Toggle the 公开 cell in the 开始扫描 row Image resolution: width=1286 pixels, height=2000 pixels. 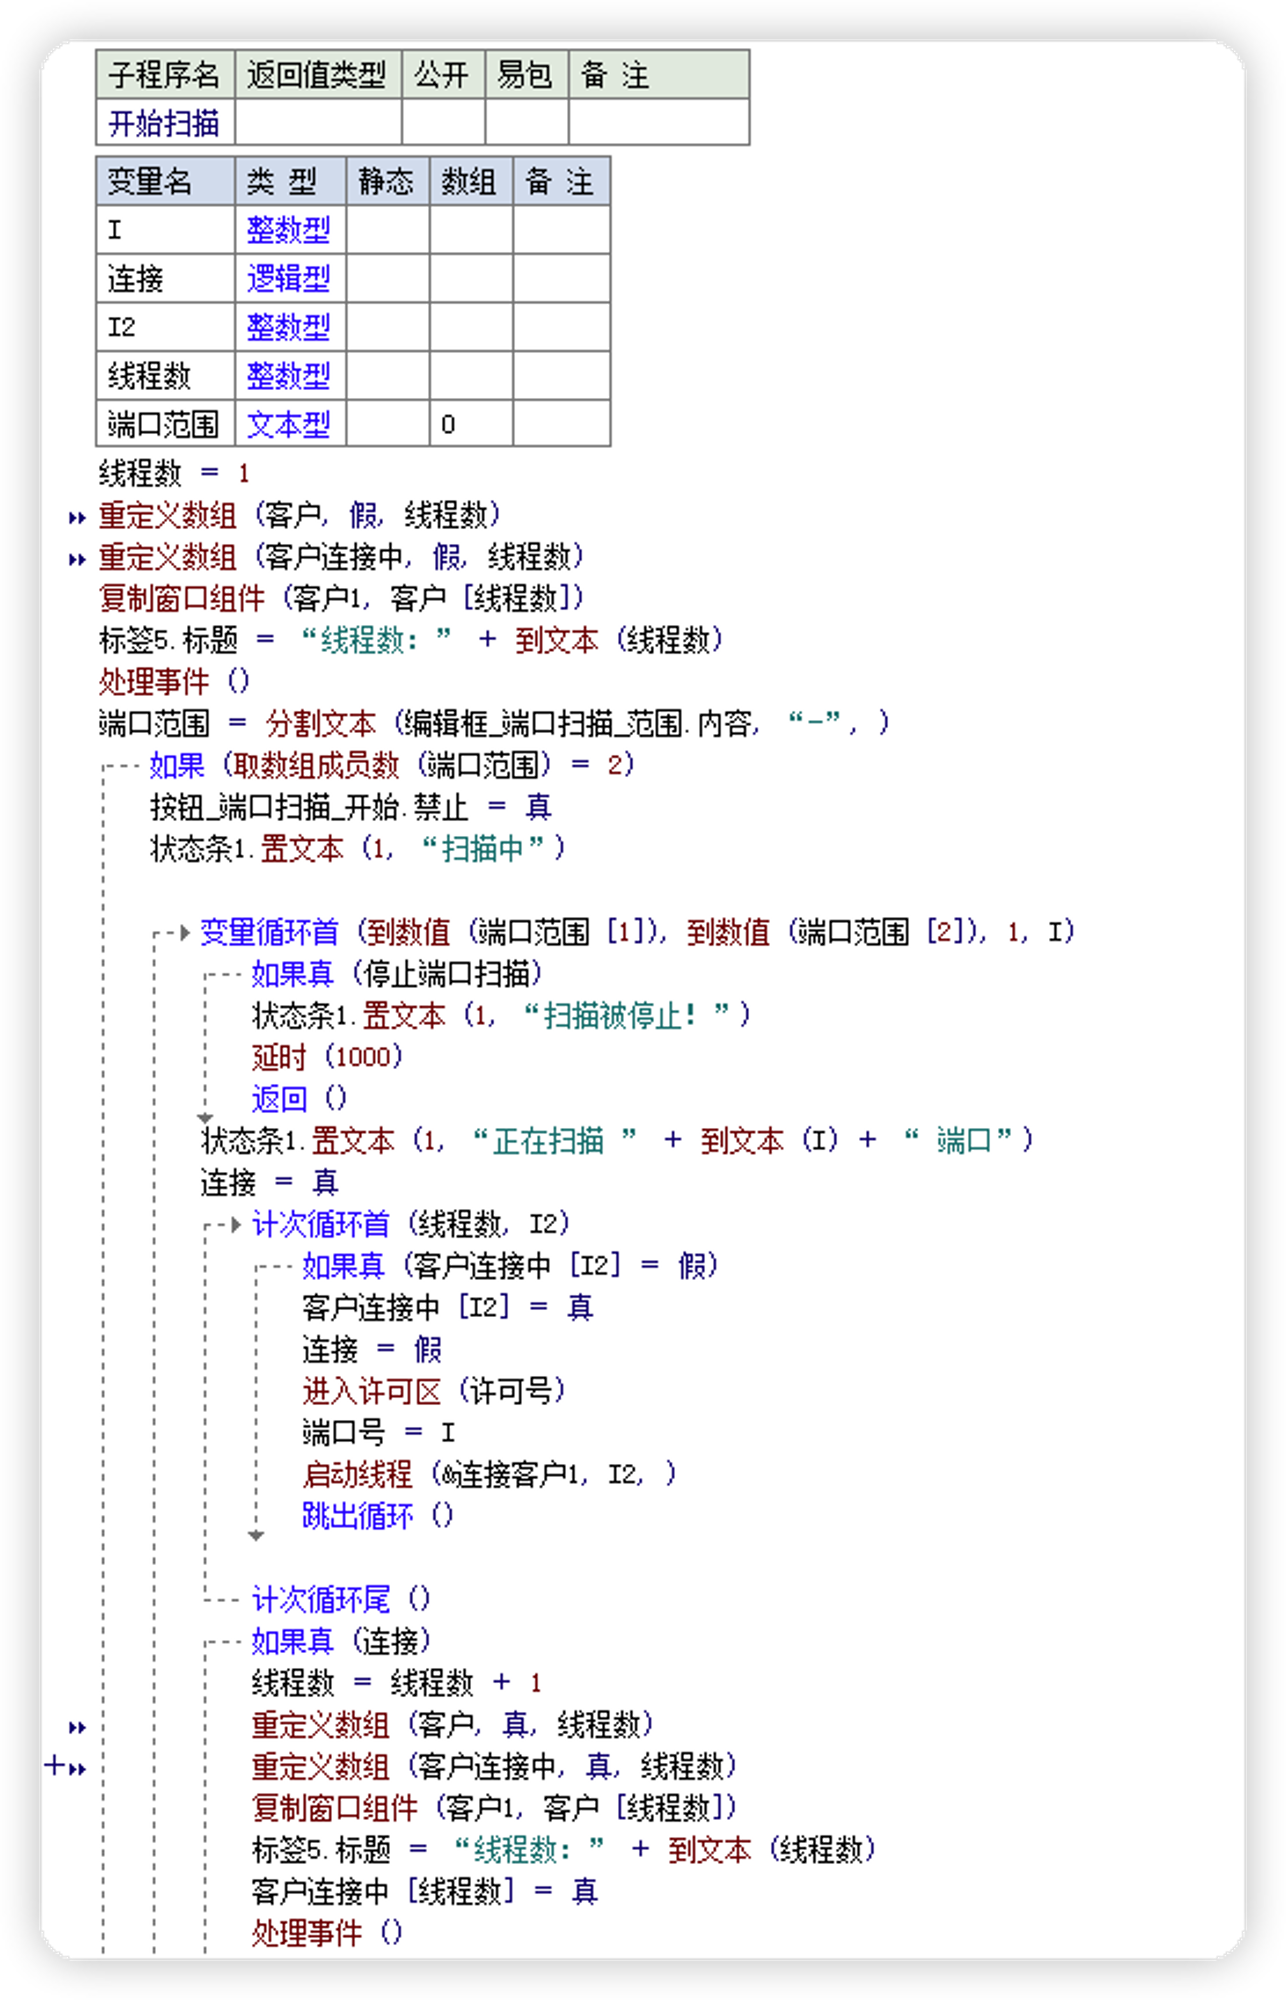pos(443,122)
